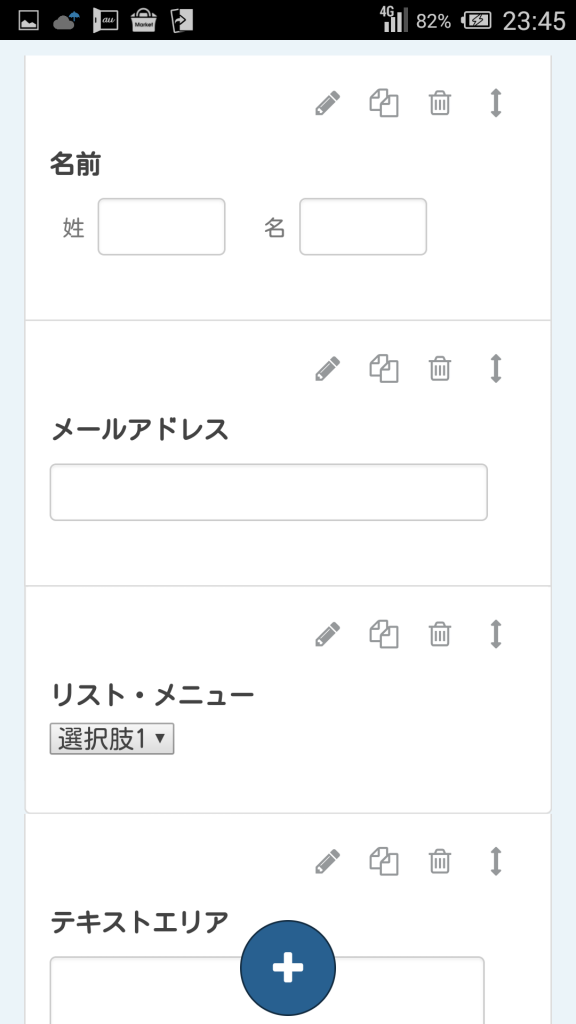Tap the blue plus add-field button
Image resolution: width=576 pixels, height=1024 pixels.
tap(288, 968)
